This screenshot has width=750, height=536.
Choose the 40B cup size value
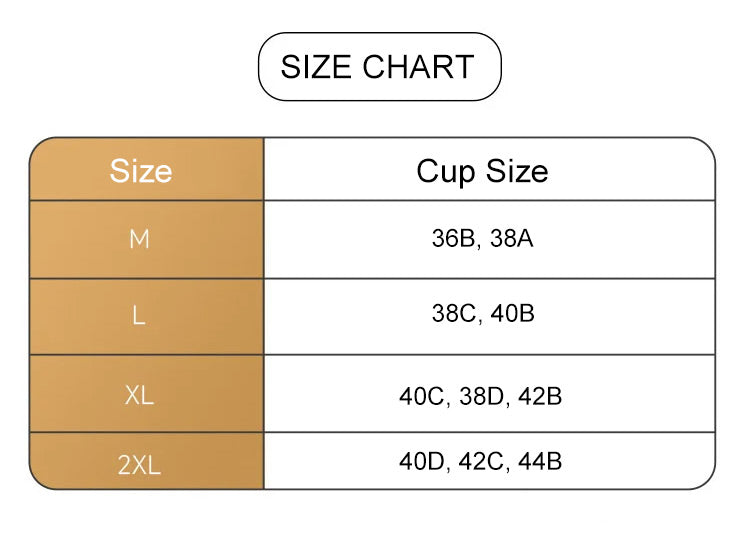pos(513,314)
